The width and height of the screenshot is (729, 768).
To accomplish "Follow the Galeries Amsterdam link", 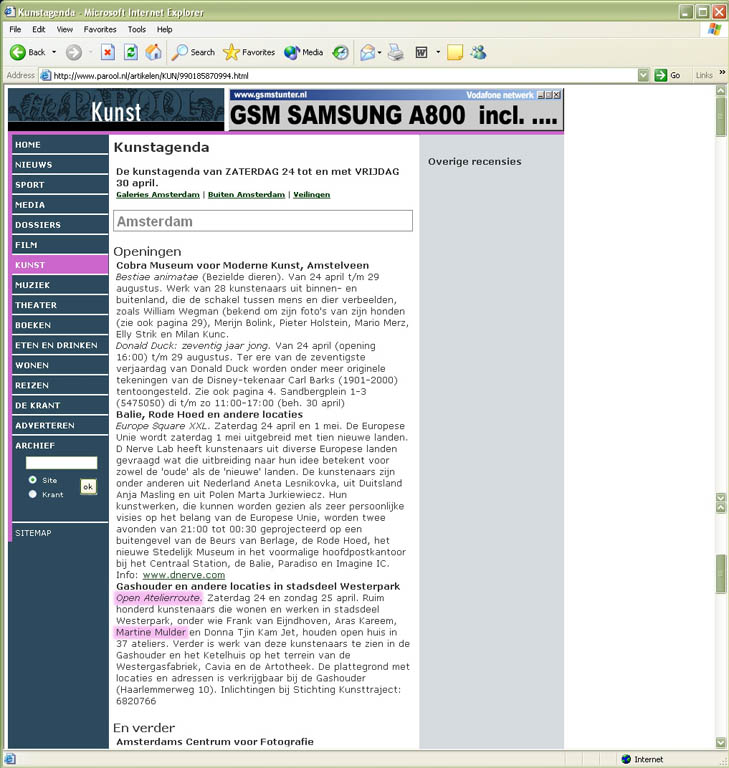I will (x=158, y=194).
